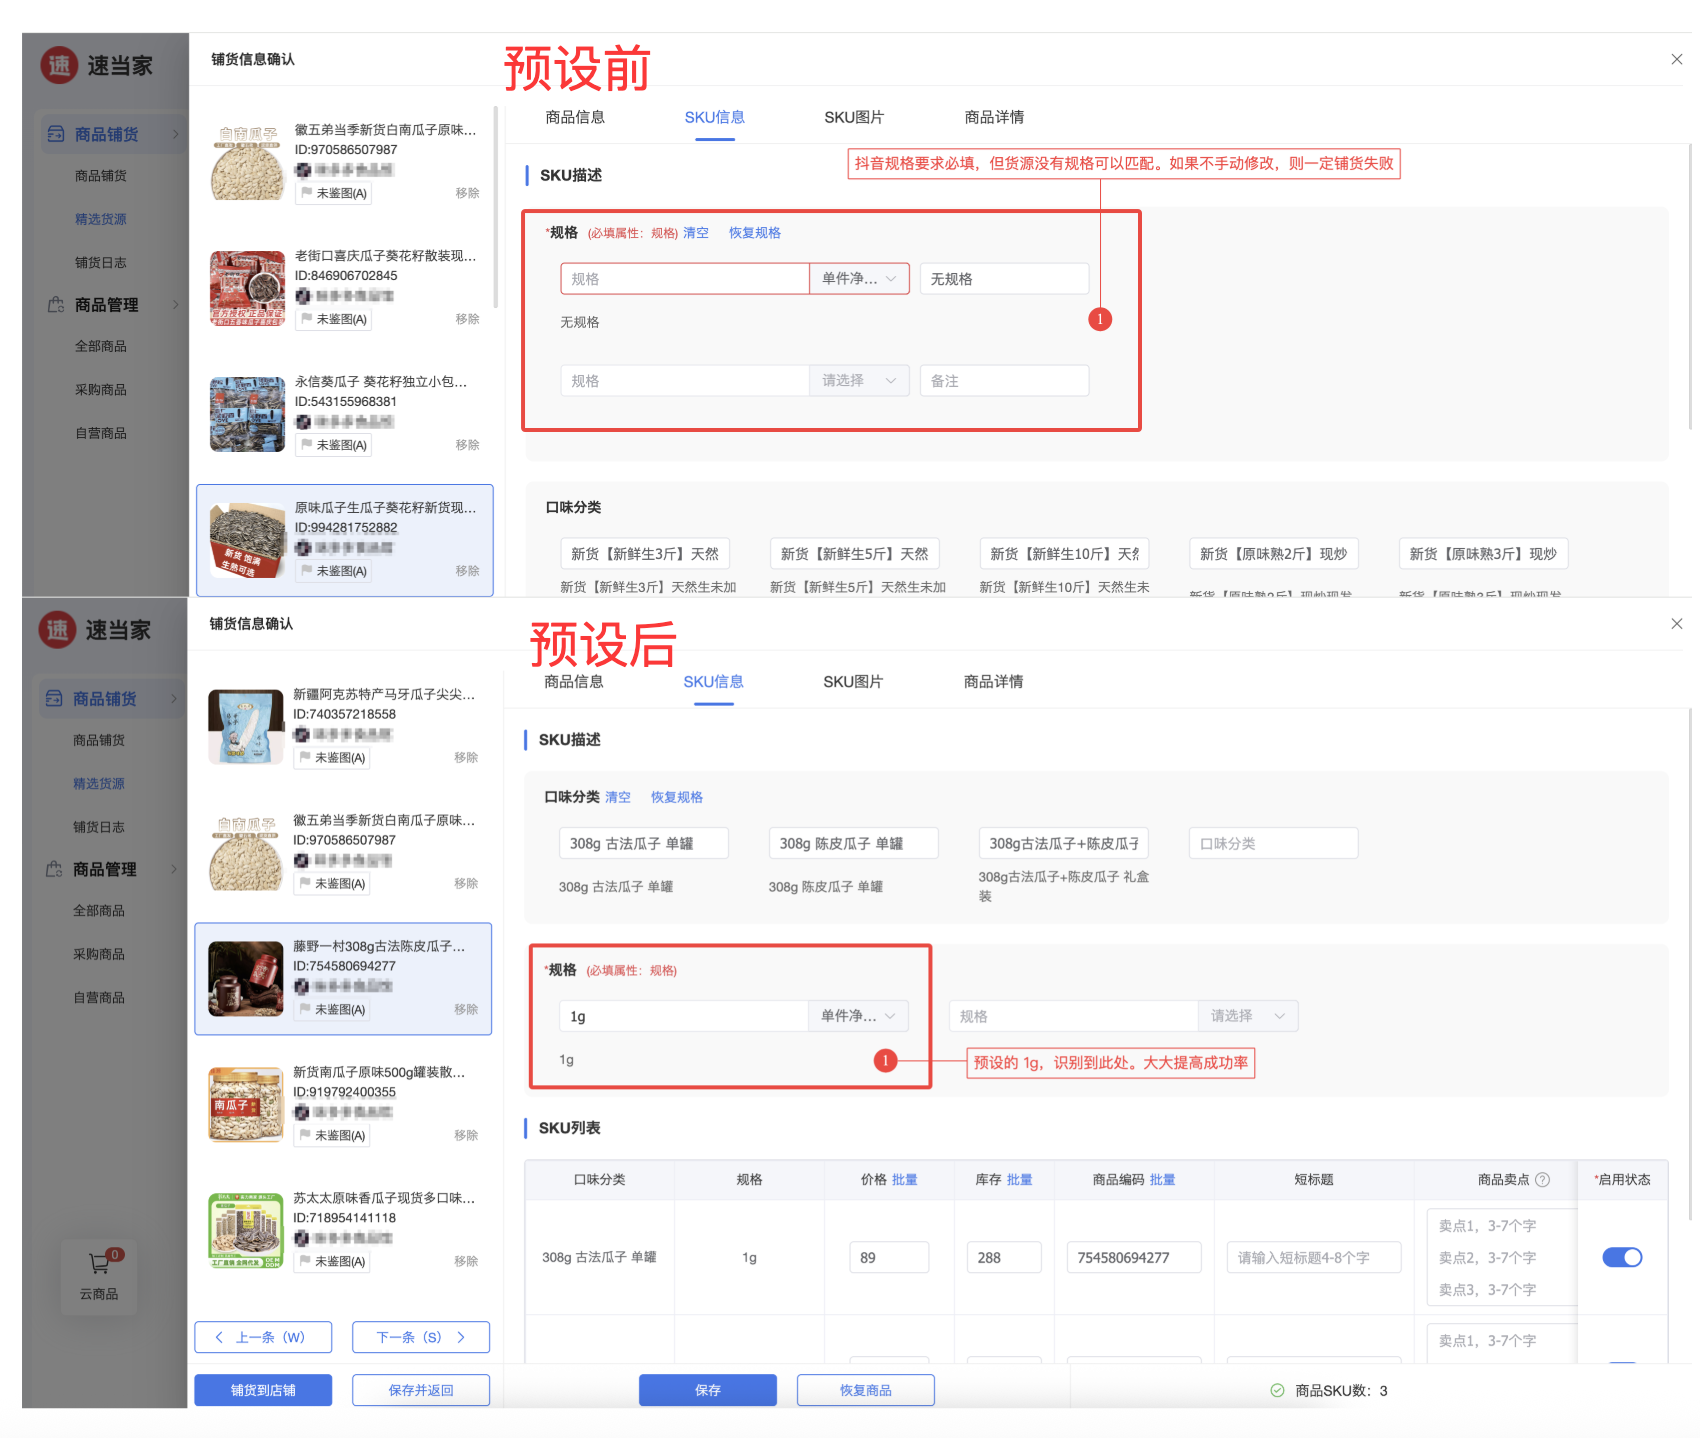
Task: Open the 请选择 dropdown next to 备注 field
Action: tap(858, 381)
